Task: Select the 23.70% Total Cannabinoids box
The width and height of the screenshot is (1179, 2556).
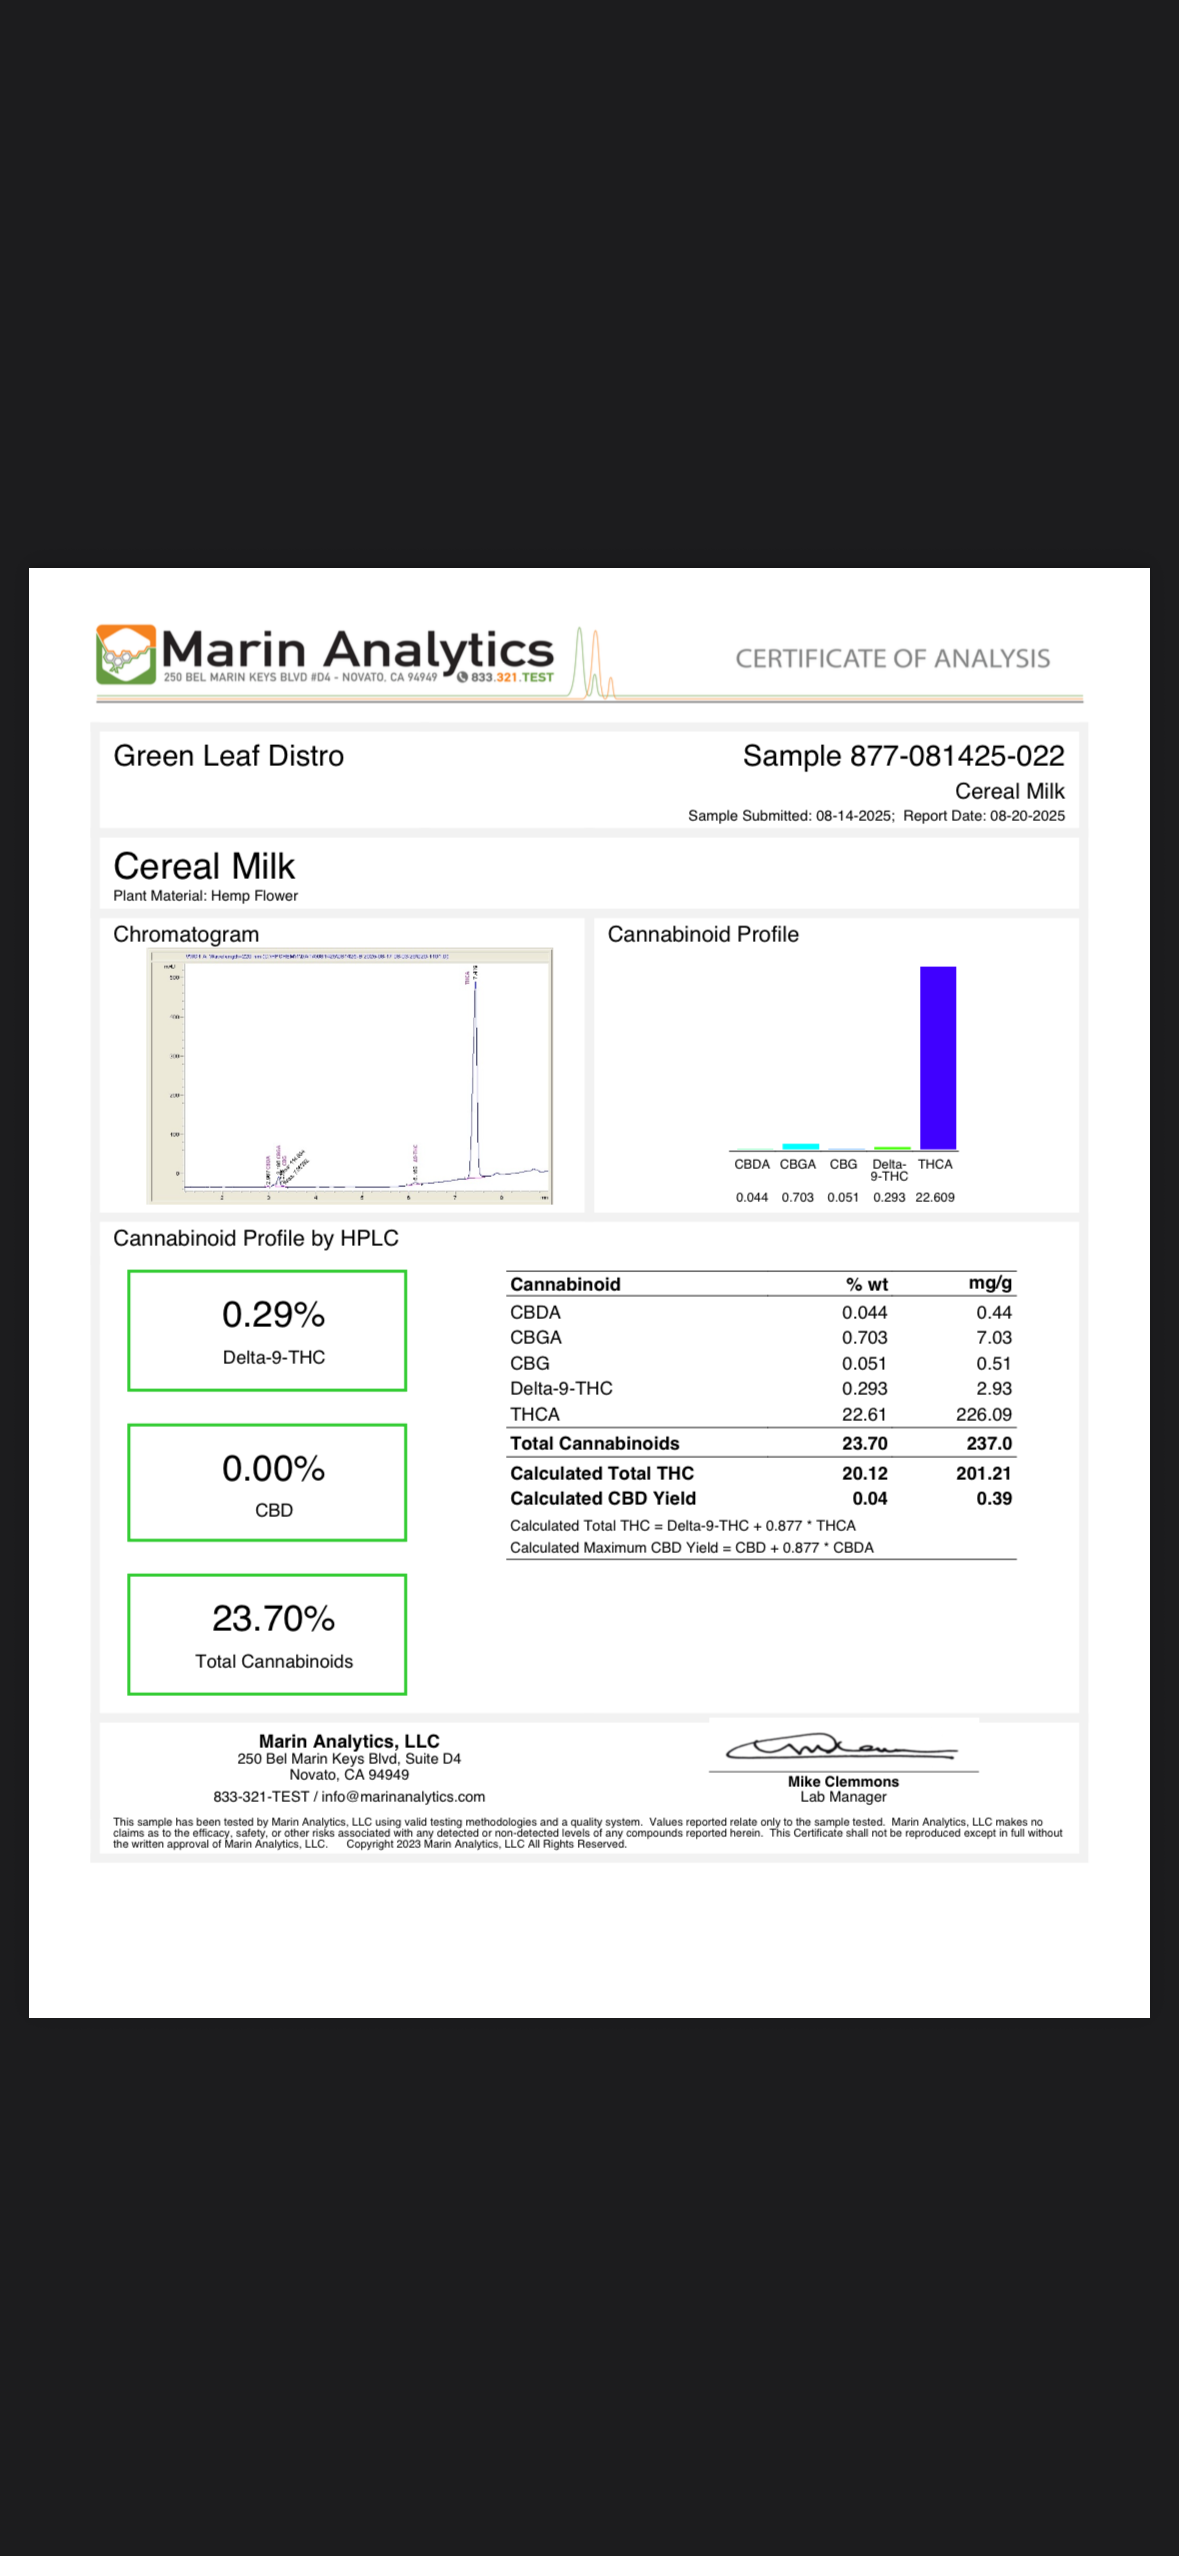Action: pos(267,1634)
